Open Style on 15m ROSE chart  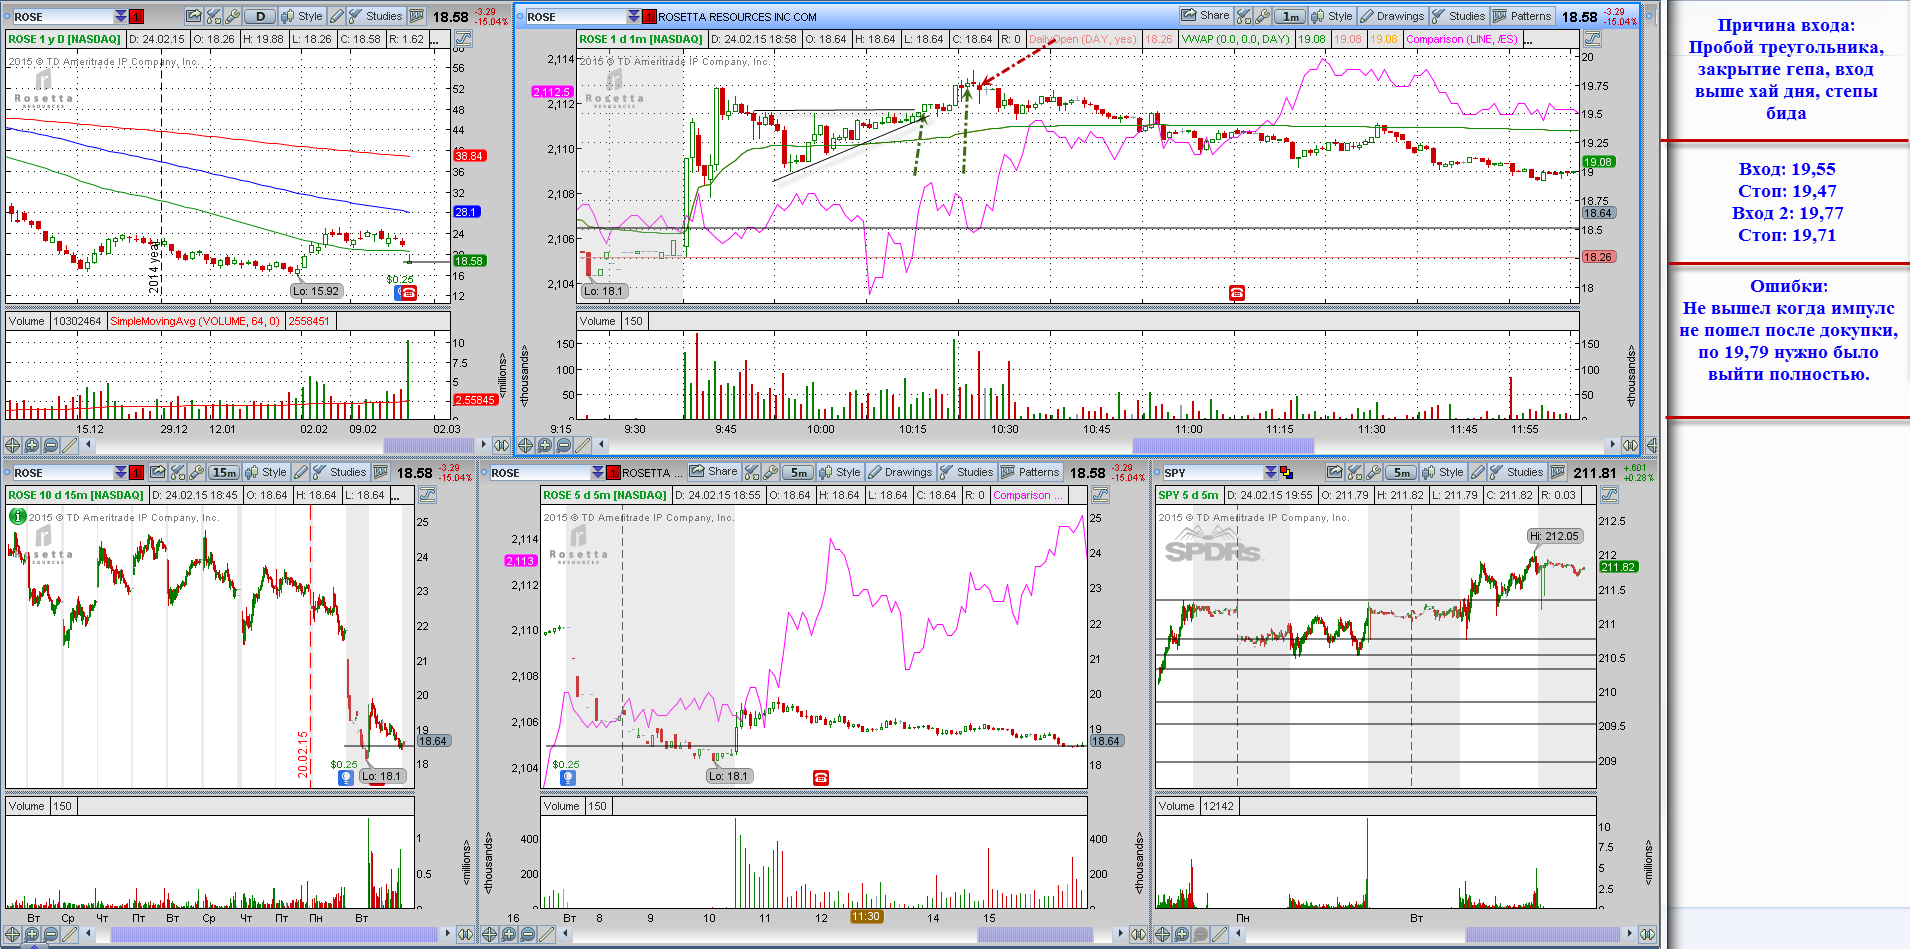(x=266, y=472)
